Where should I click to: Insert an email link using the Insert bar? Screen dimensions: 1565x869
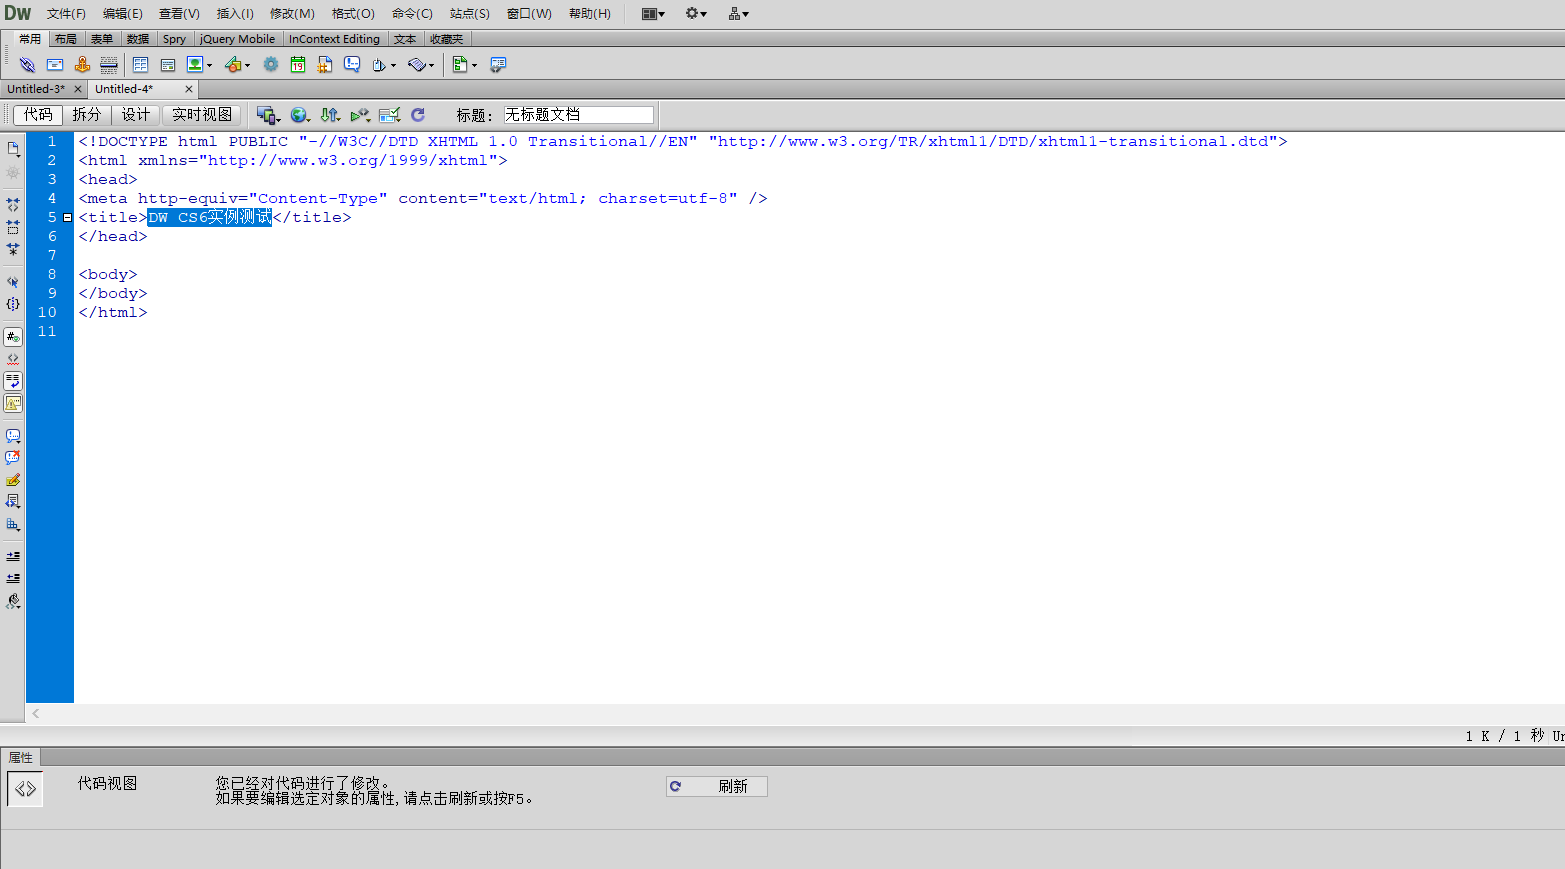pos(54,64)
